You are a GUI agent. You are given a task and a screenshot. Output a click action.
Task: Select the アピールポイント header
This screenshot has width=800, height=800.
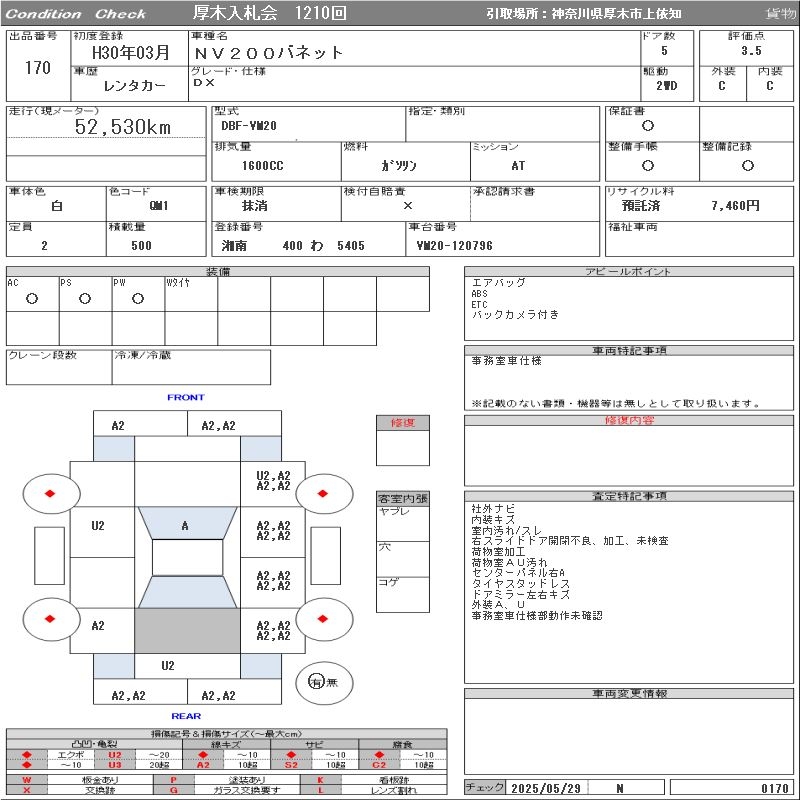point(630,272)
